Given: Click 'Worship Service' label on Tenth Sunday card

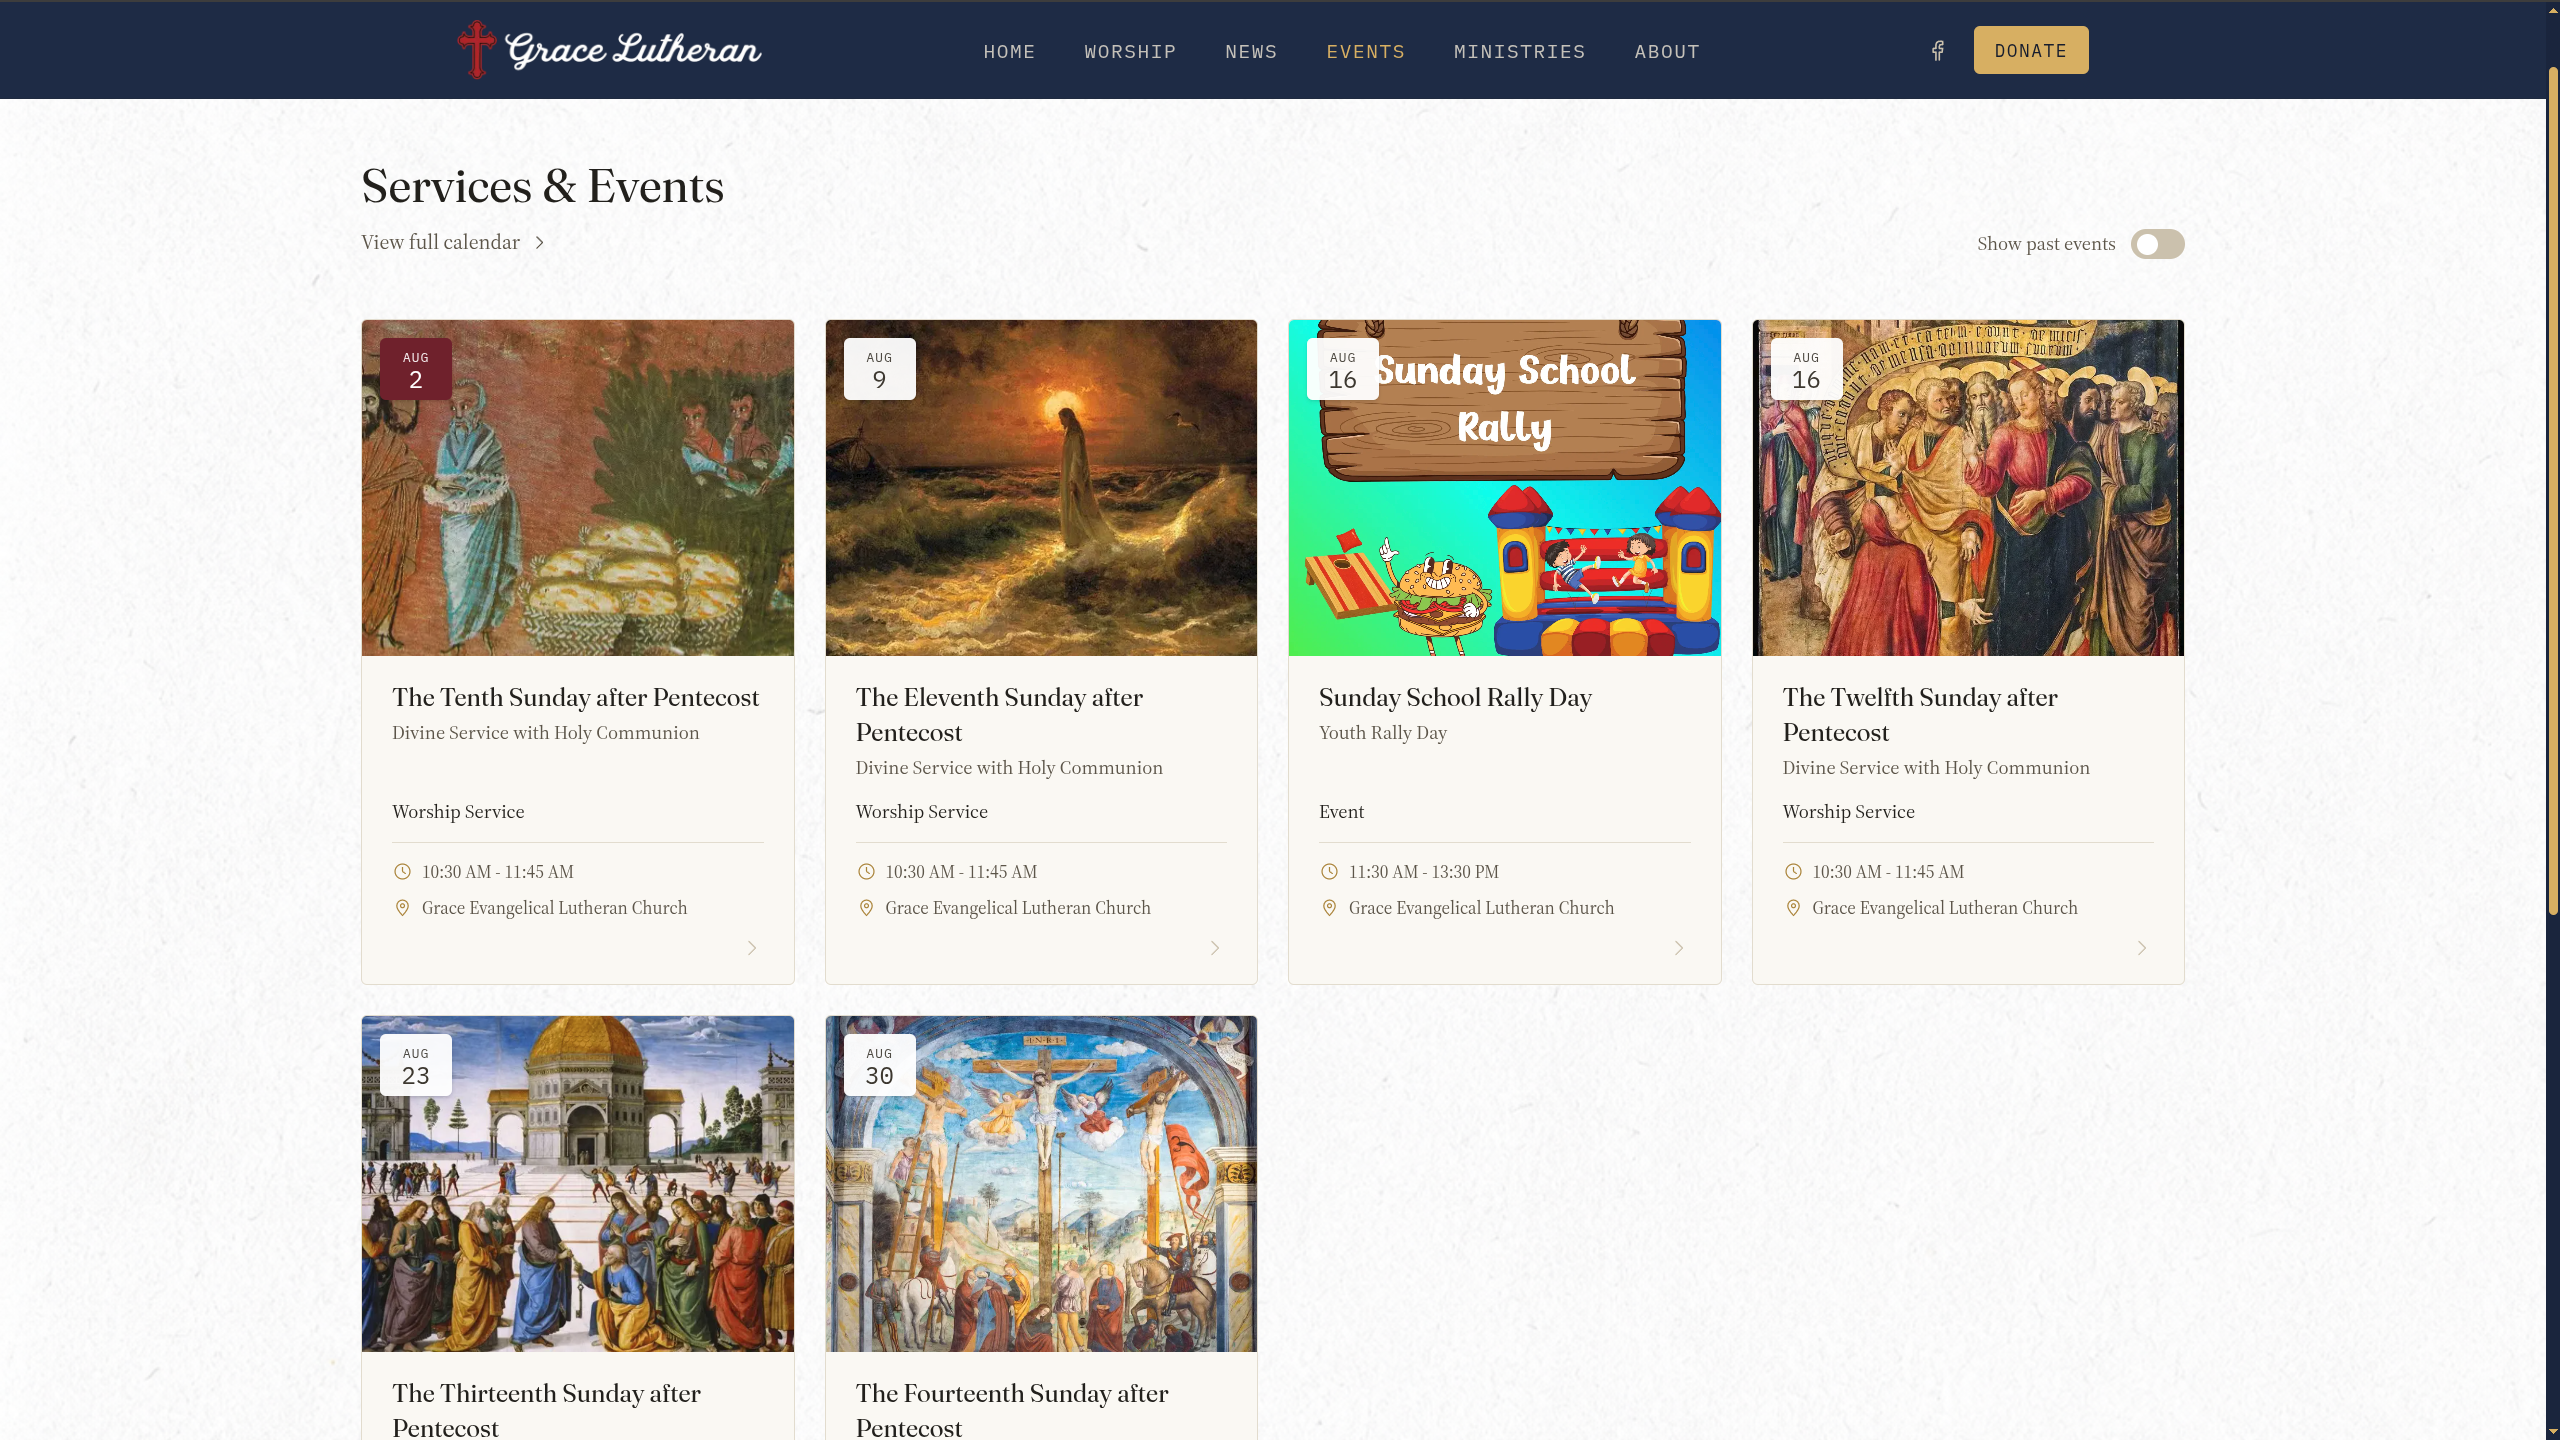Looking at the screenshot, I should pyautogui.click(x=458, y=812).
